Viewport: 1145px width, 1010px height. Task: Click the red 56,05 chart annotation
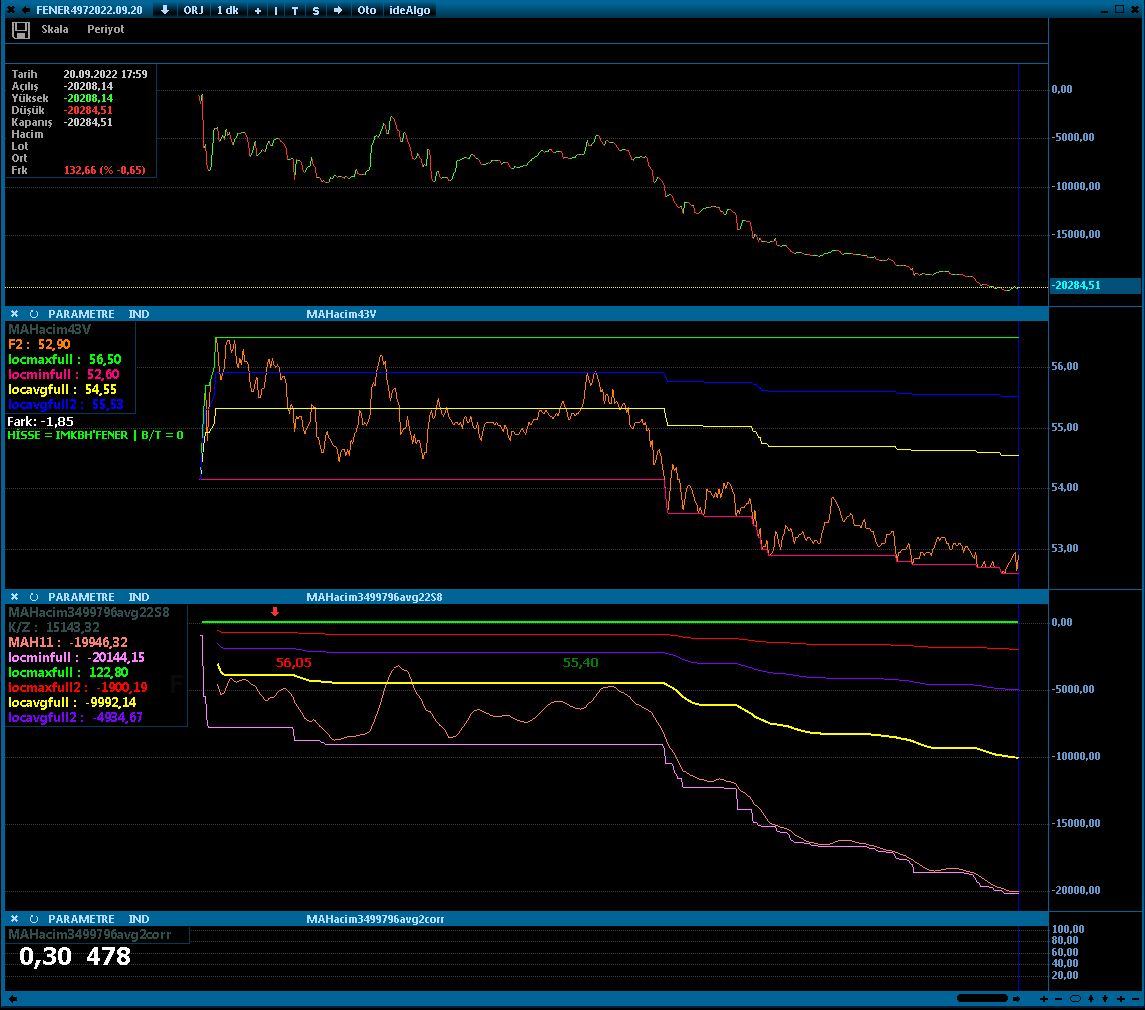tap(294, 663)
